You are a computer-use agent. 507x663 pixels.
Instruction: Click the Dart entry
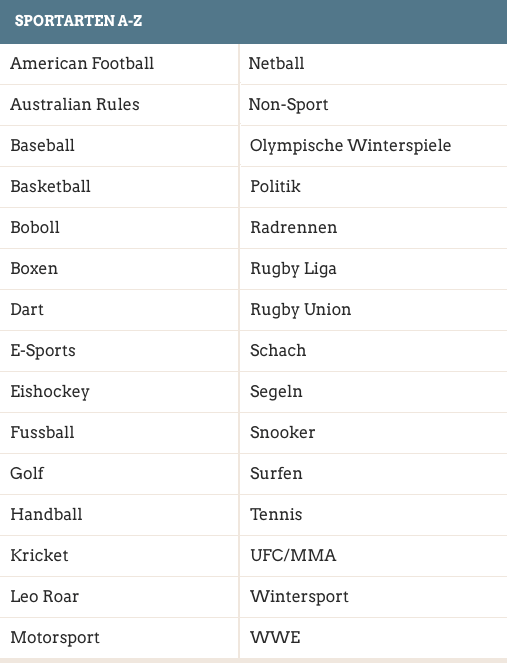click(x=27, y=310)
